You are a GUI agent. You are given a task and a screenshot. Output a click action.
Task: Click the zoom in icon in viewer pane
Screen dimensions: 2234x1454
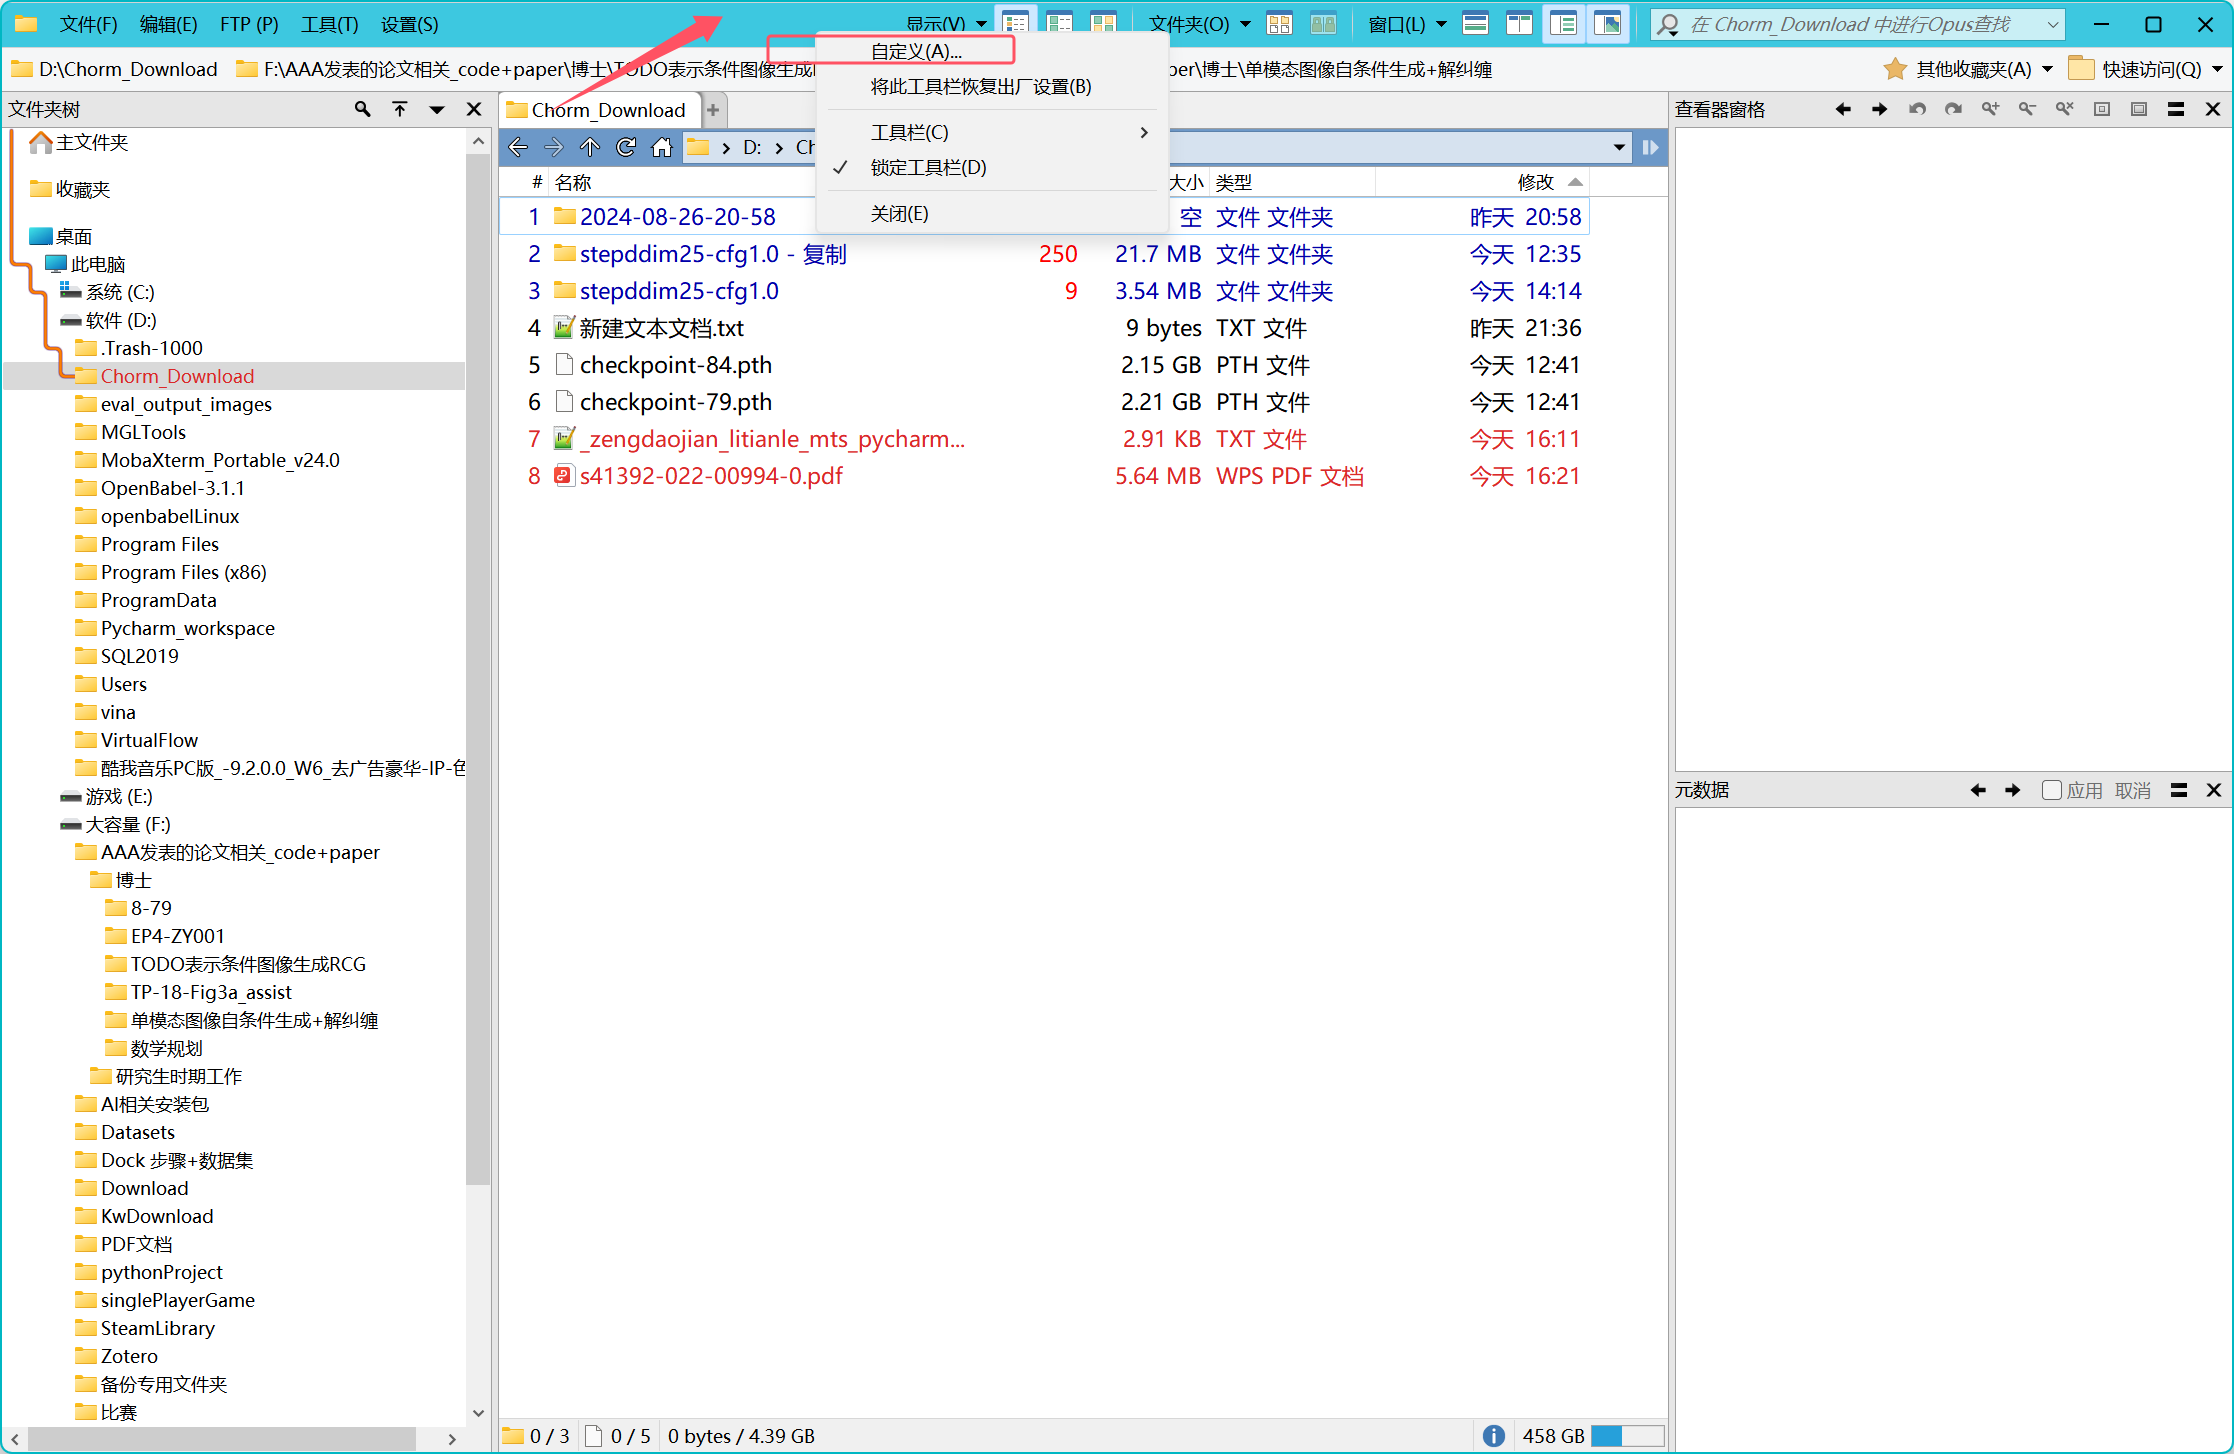coord(1990,109)
